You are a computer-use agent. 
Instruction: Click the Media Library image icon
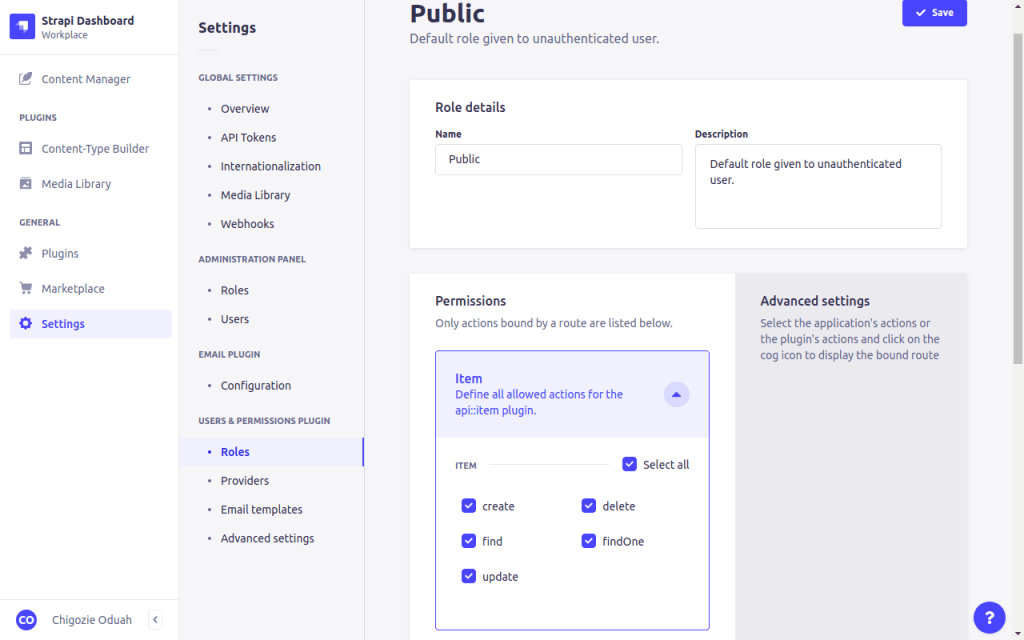coord(26,184)
